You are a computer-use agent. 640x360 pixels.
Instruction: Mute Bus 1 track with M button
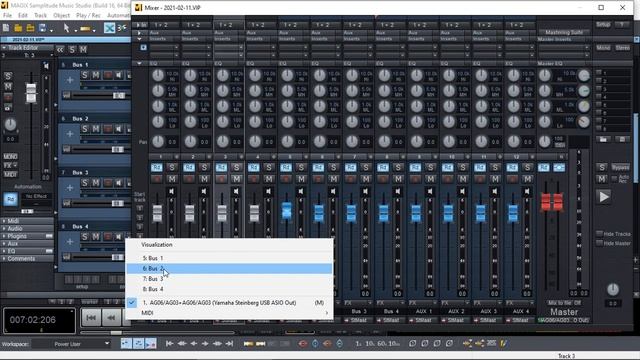tap(96, 75)
